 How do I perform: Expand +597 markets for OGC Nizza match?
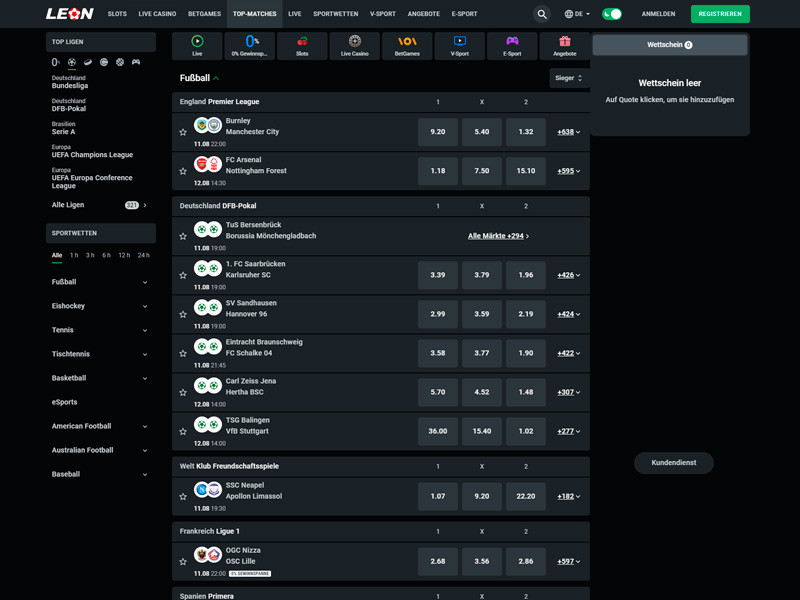pos(568,561)
